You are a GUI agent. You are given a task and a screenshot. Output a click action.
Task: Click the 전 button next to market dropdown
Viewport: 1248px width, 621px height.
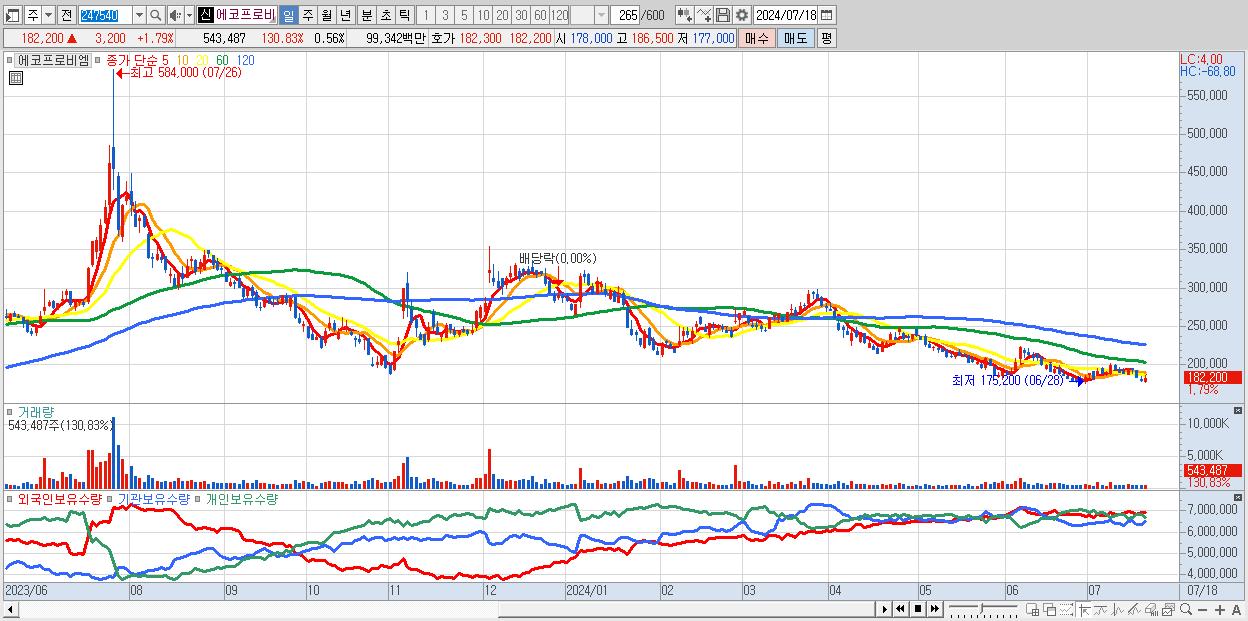click(x=67, y=15)
